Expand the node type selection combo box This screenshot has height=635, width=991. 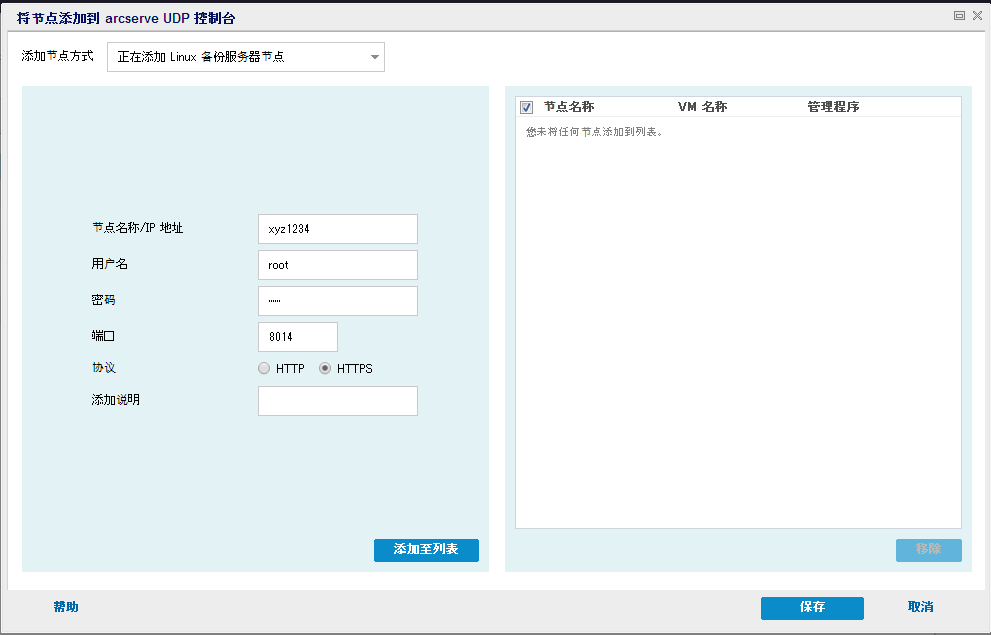point(245,57)
